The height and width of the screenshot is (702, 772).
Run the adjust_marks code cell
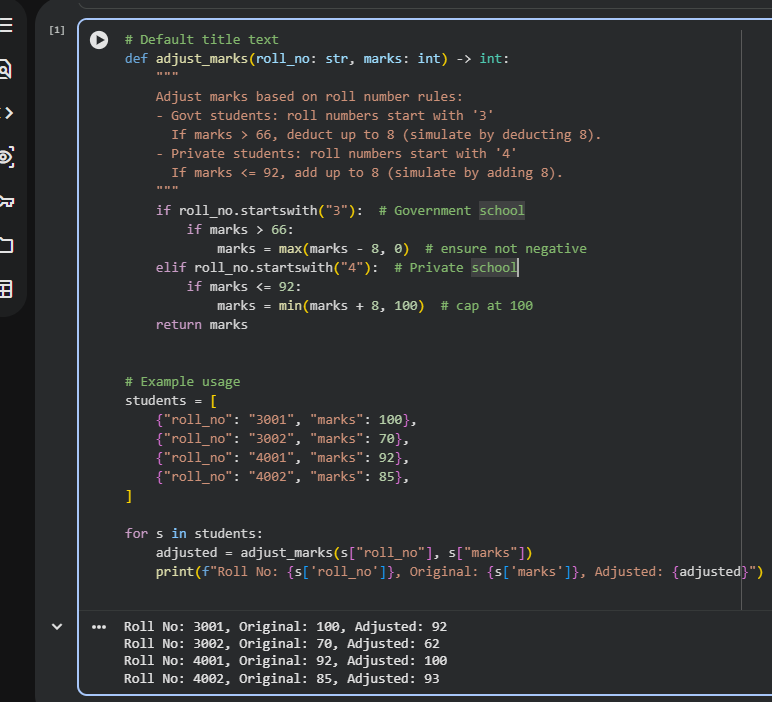[x=99, y=40]
